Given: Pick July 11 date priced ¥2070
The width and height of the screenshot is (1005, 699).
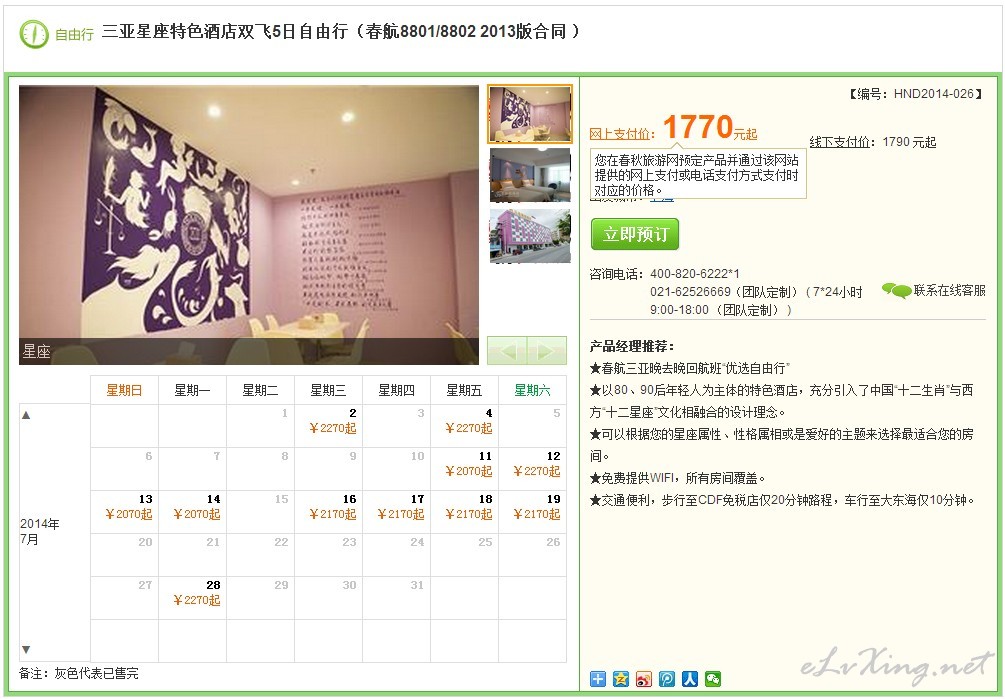Looking at the screenshot, I should 464,468.
